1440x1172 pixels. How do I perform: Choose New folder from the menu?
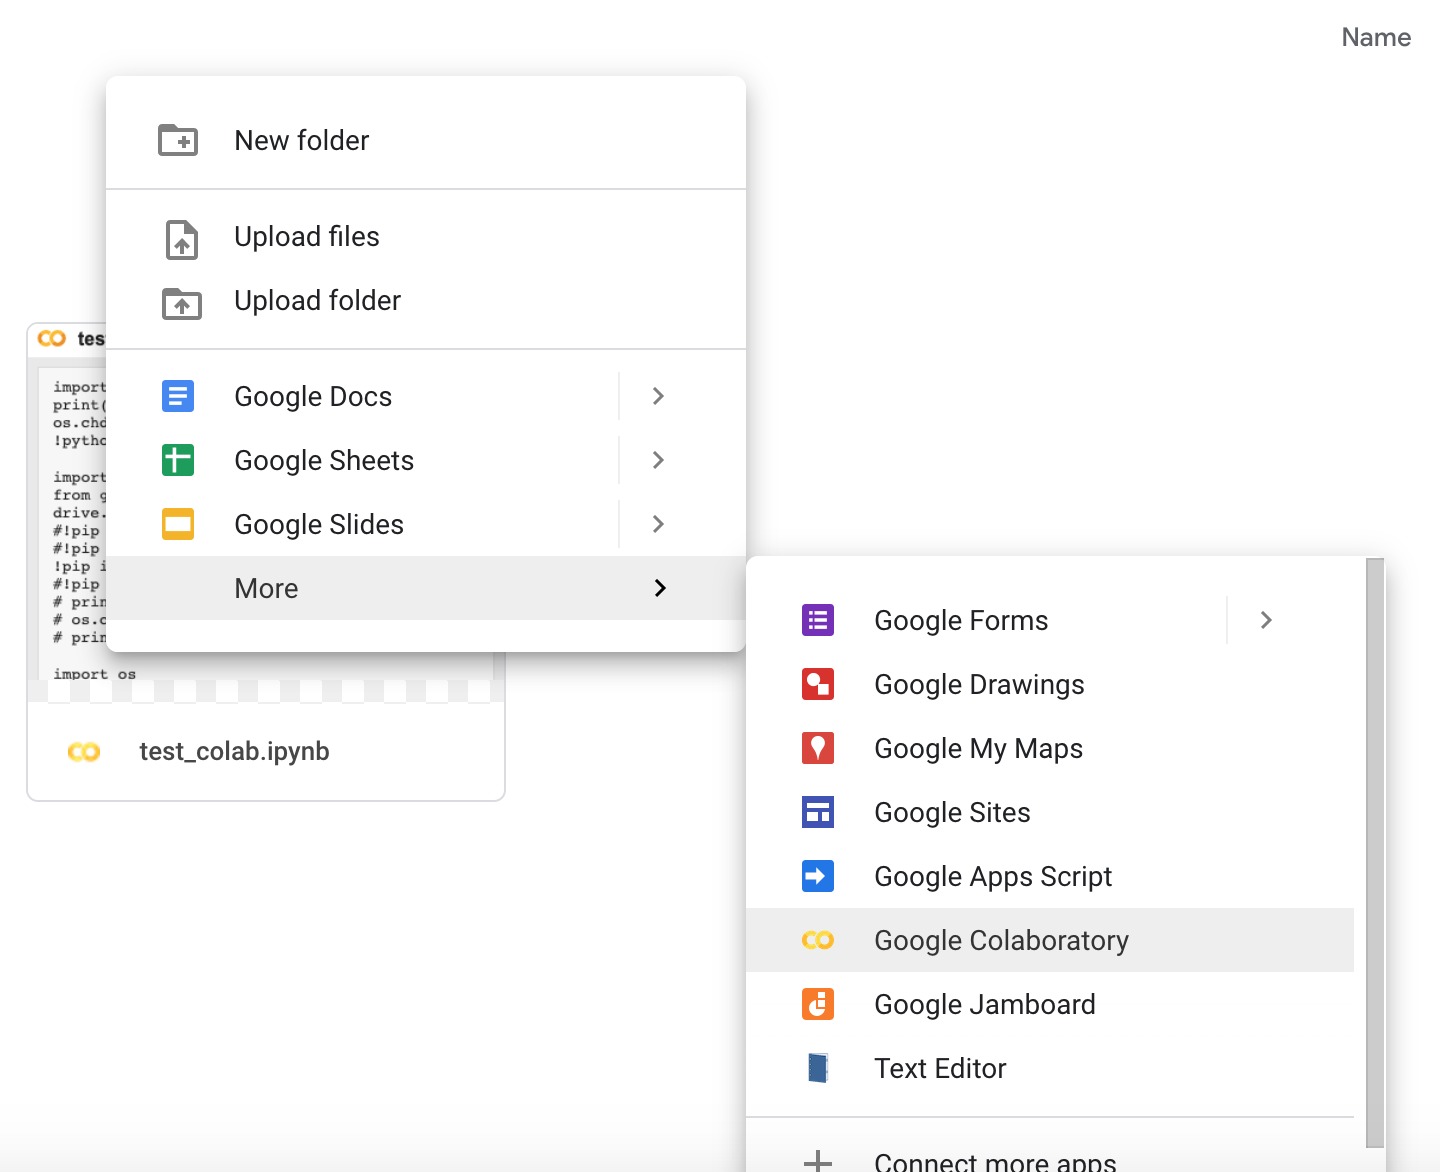tap(426, 140)
